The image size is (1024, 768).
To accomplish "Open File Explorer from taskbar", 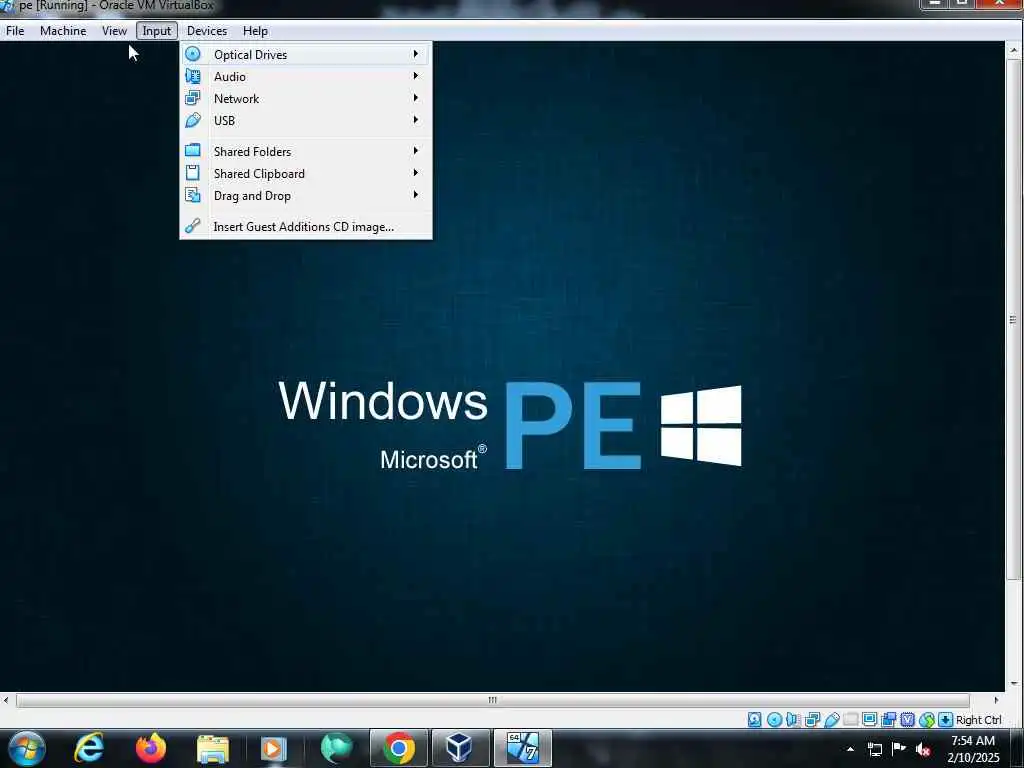I will coord(213,748).
